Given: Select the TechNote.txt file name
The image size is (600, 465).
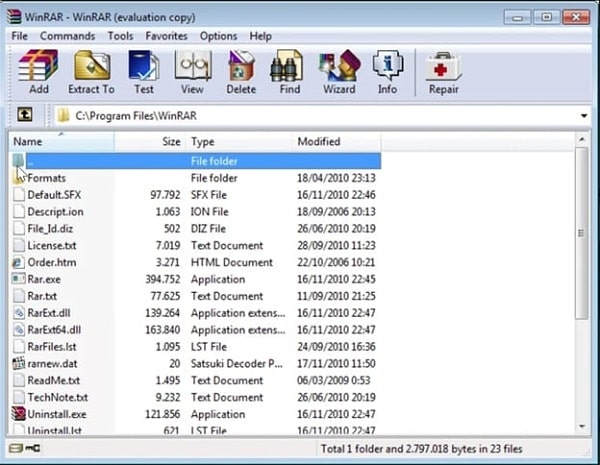Looking at the screenshot, I should [58, 397].
